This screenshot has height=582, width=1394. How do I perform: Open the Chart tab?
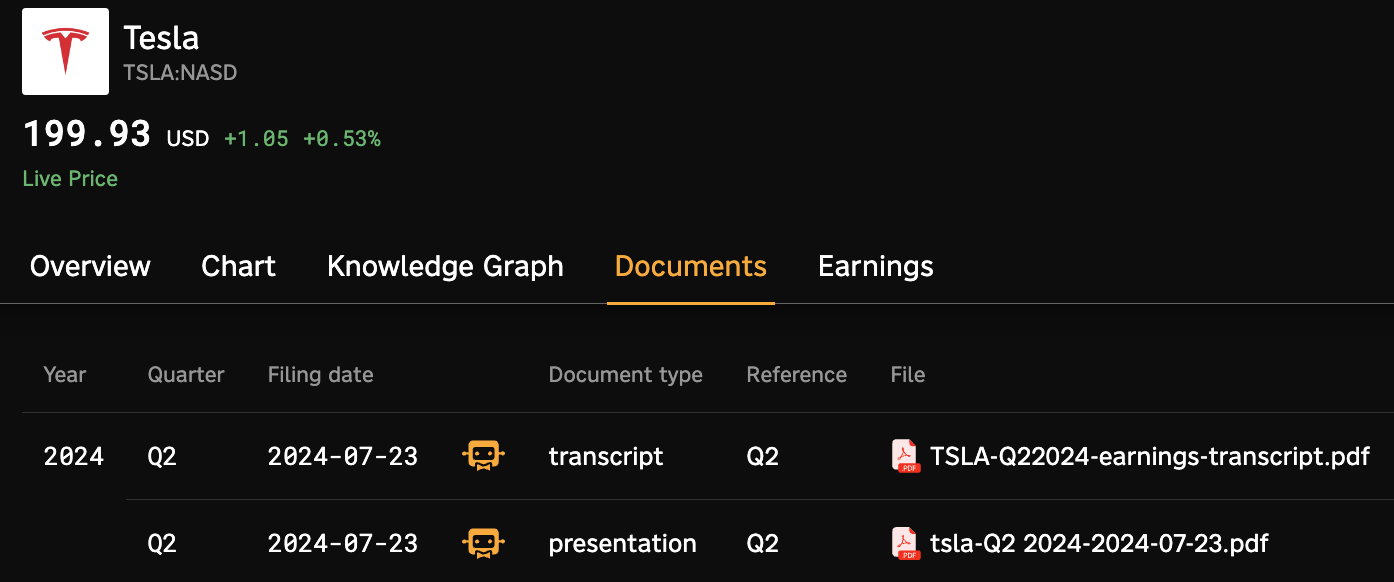239,266
